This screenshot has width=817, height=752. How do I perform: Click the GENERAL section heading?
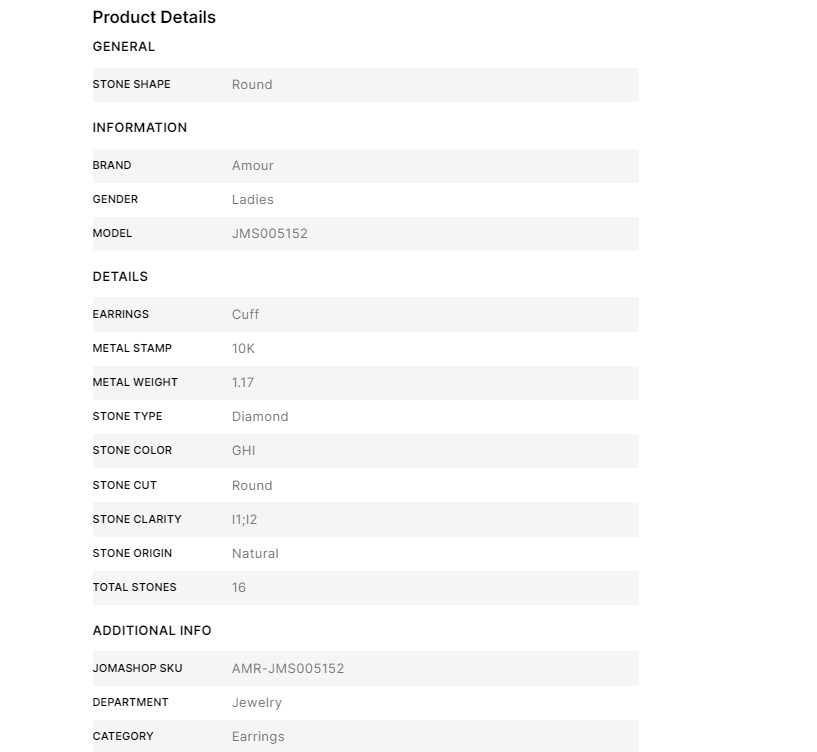coord(123,47)
